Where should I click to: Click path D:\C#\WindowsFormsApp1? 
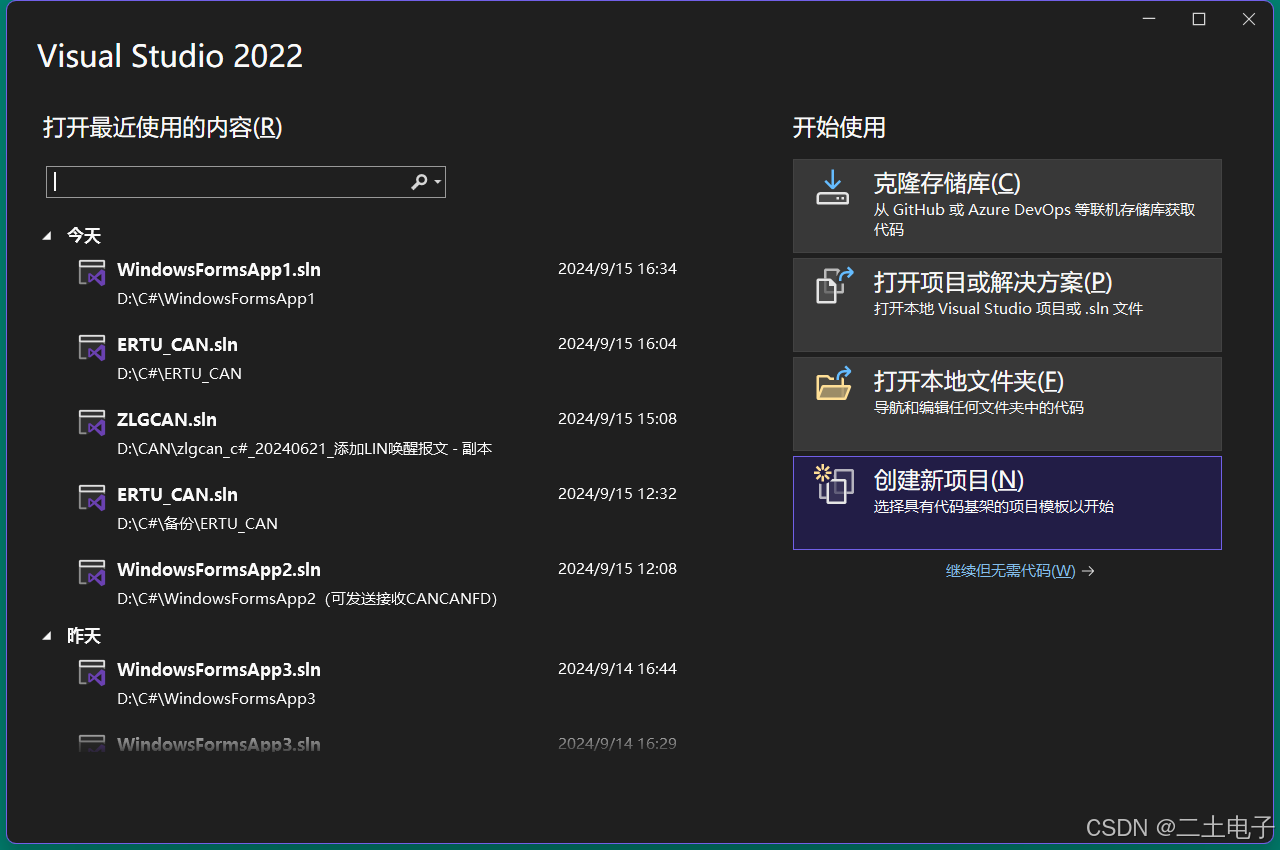[x=216, y=299]
